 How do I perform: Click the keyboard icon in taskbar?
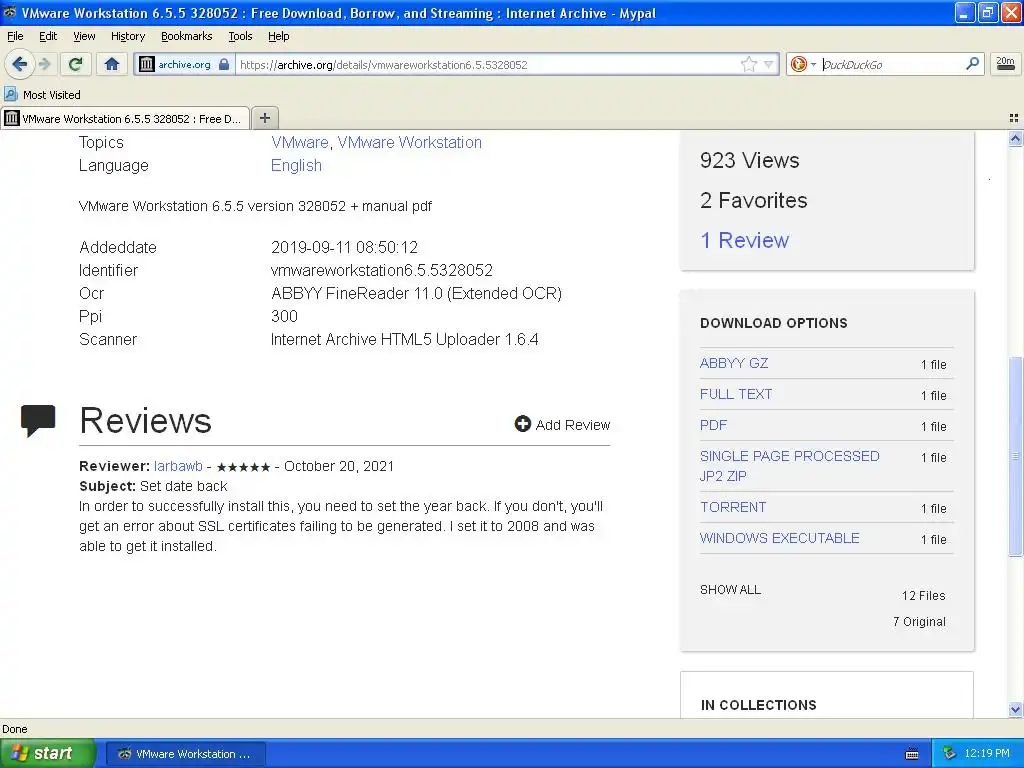click(x=912, y=754)
